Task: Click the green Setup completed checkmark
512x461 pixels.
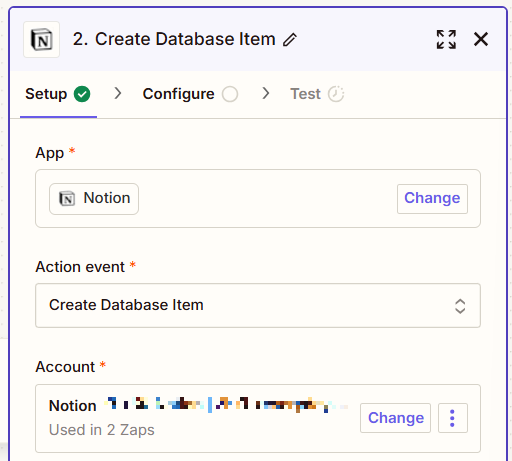Action: click(82, 94)
